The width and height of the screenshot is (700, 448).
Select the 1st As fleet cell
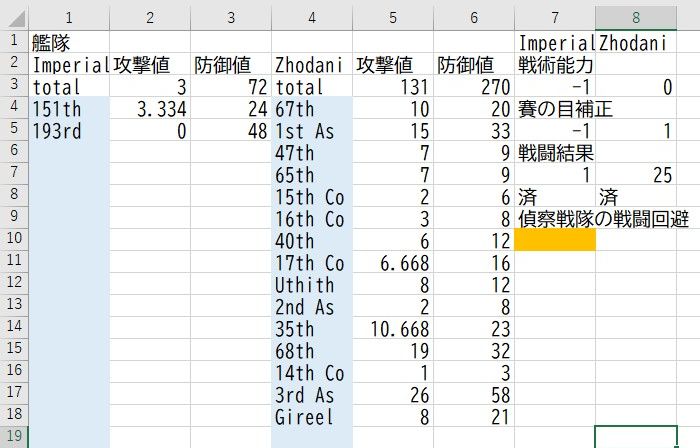[312, 130]
